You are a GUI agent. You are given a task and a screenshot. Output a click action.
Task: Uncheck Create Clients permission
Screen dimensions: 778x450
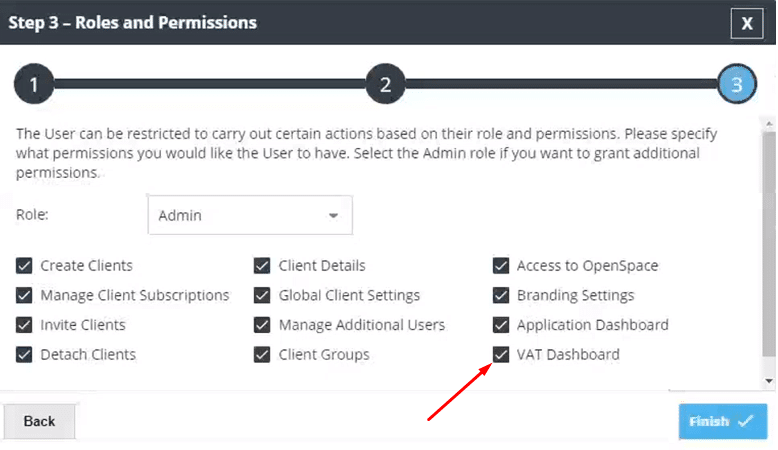[x=24, y=266]
